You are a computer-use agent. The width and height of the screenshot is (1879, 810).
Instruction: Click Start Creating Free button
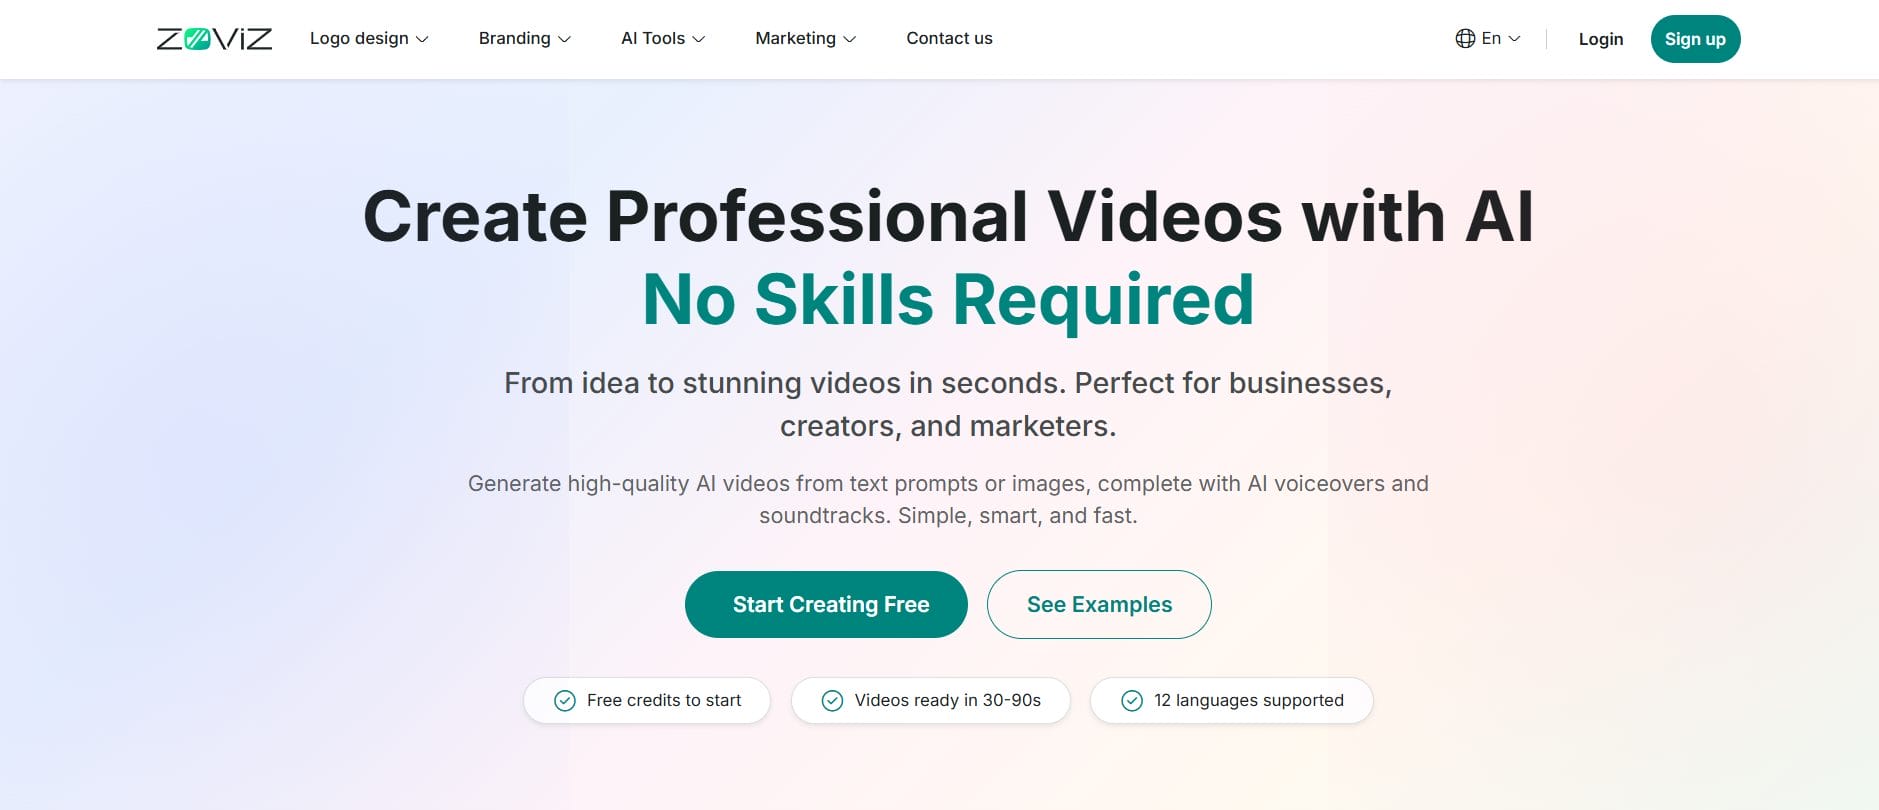coord(826,604)
